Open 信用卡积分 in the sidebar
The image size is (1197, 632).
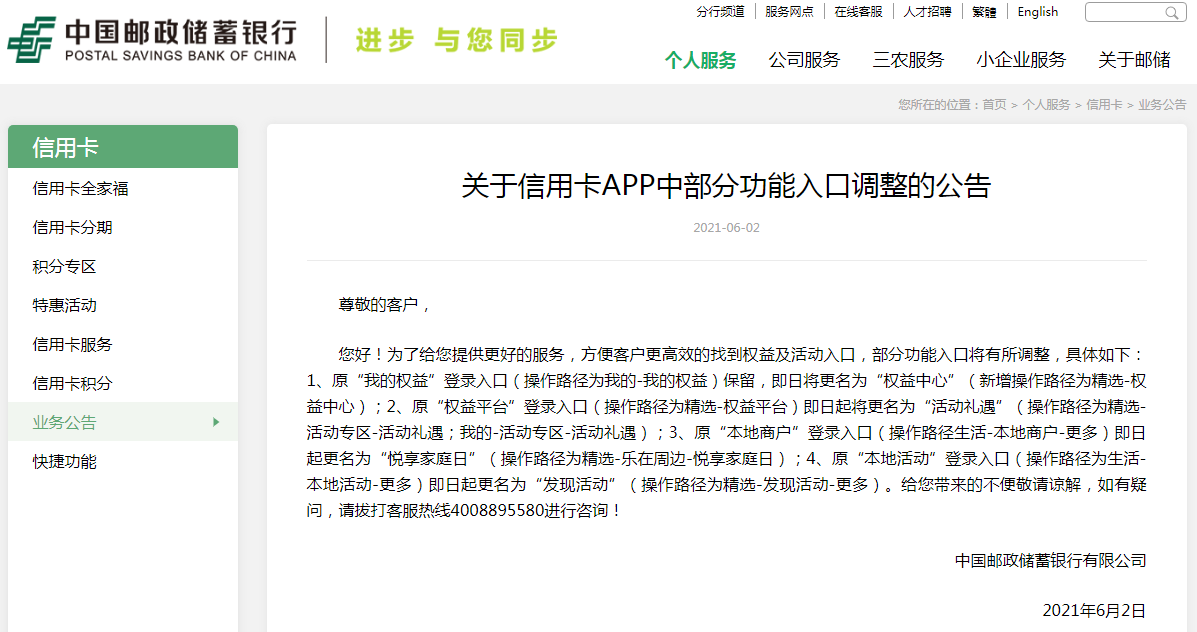73,383
